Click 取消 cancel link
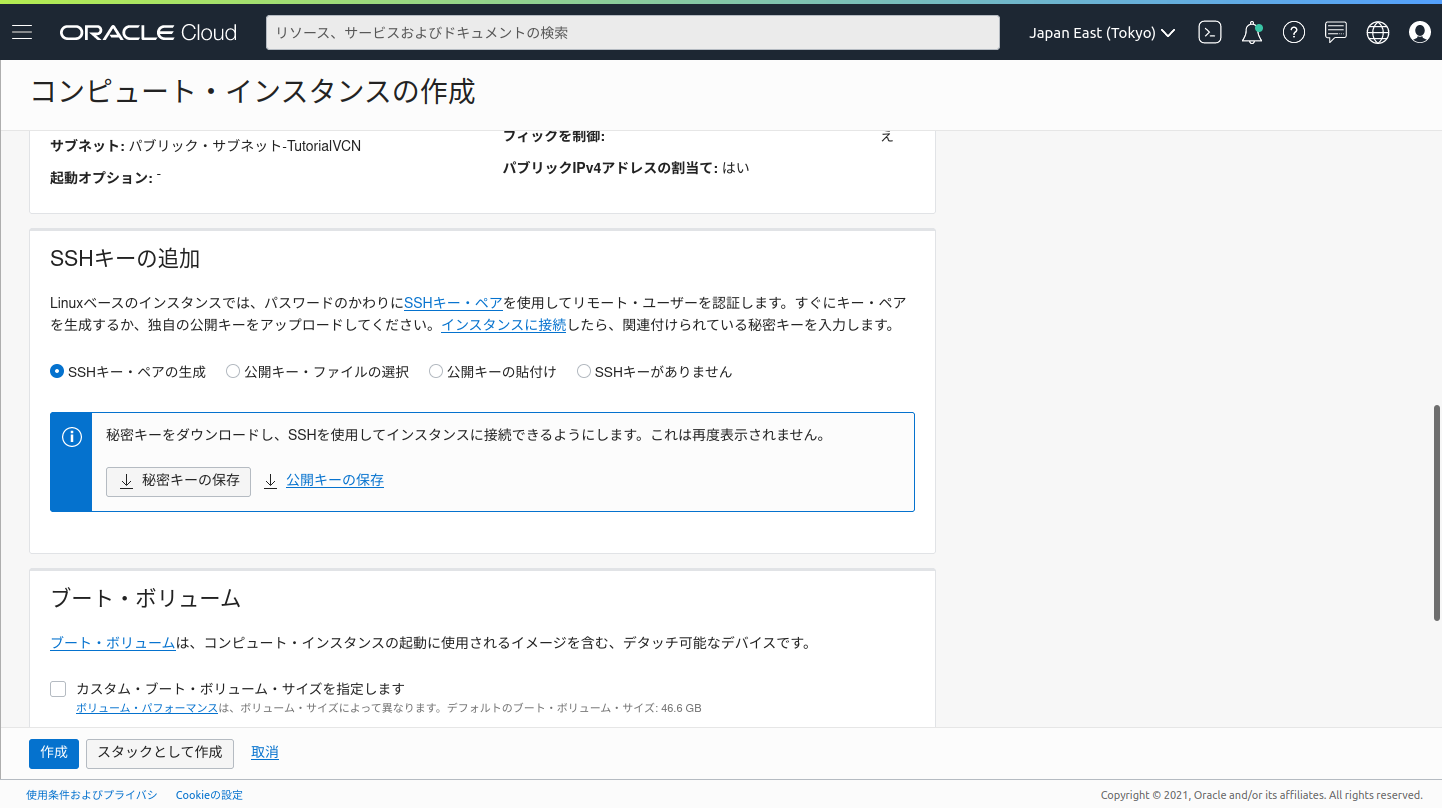Viewport: 1442px width, 808px height. pyautogui.click(x=265, y=753)
